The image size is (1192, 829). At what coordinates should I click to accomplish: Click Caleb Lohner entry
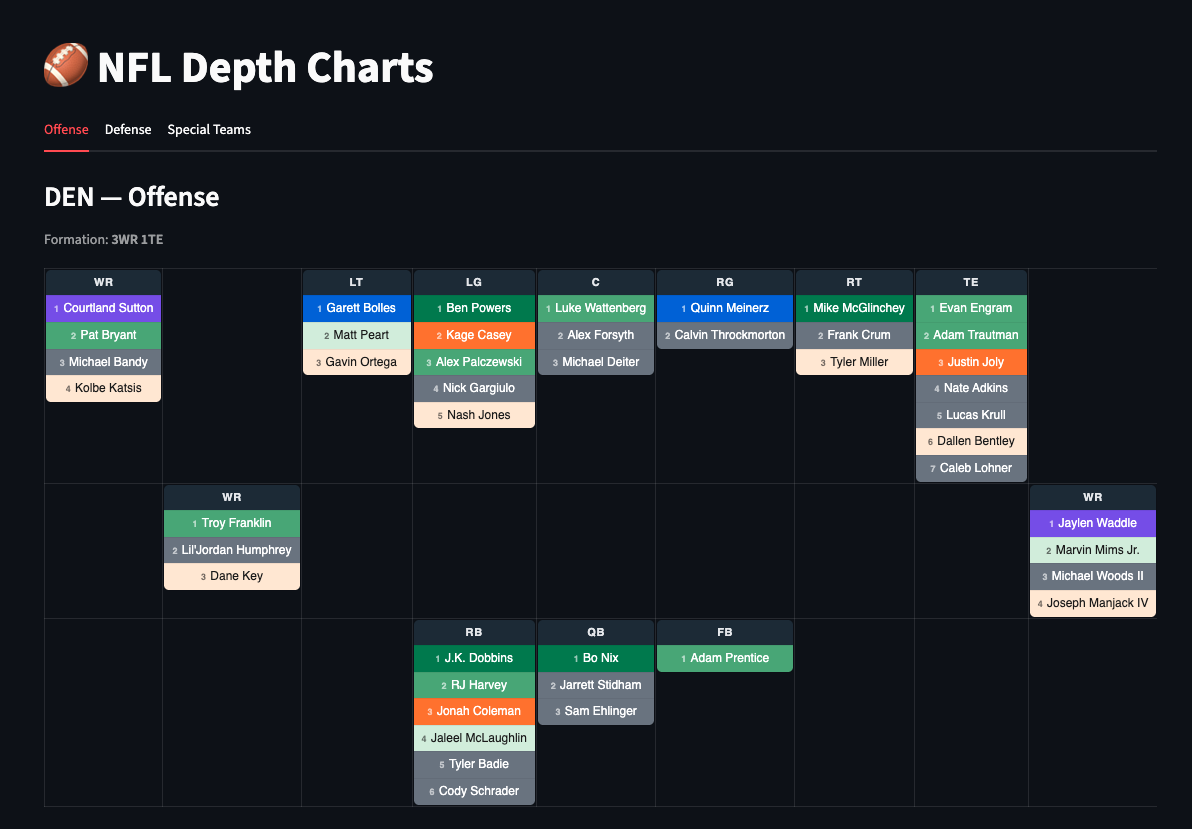pyautogui.click(x=972, y=468)
